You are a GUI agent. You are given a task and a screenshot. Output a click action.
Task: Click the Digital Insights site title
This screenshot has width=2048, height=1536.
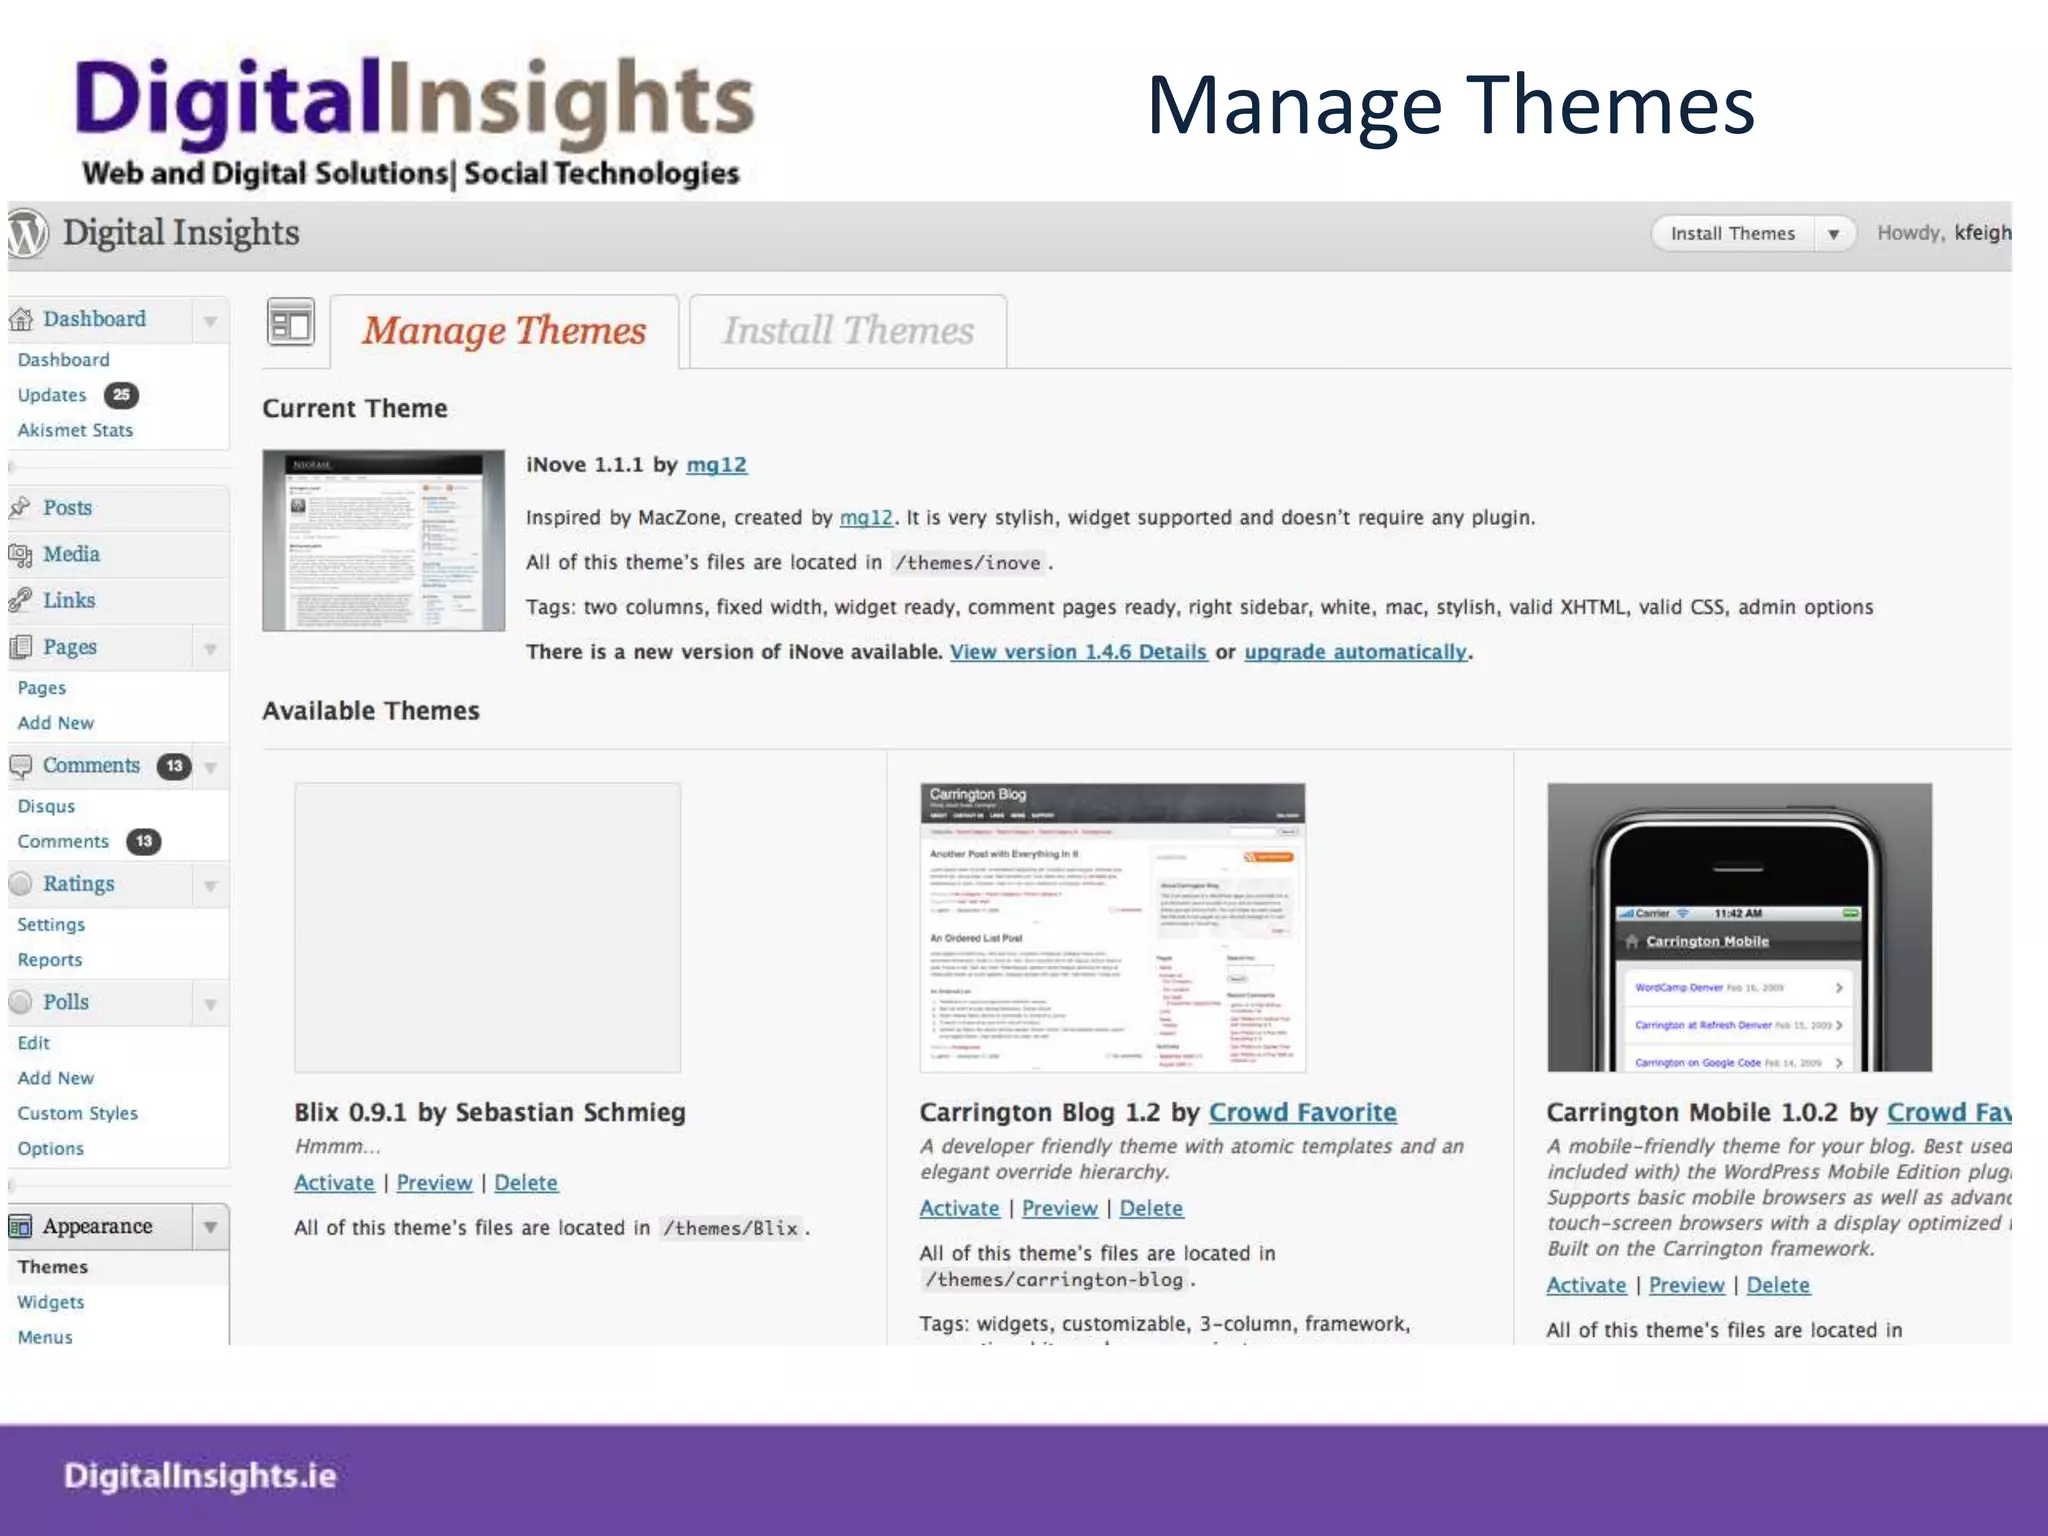tap(181, 233)
